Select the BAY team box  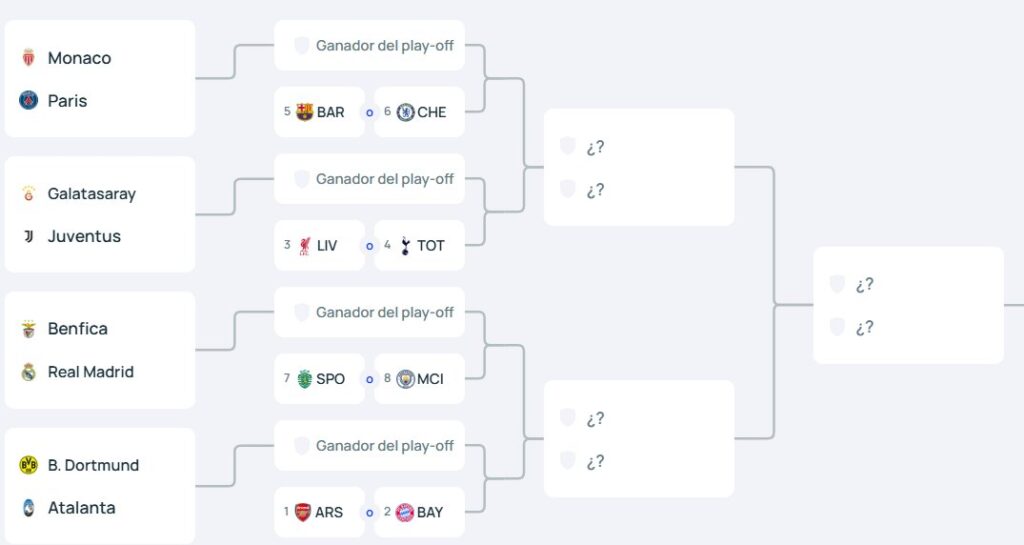[x=420, y=512]
